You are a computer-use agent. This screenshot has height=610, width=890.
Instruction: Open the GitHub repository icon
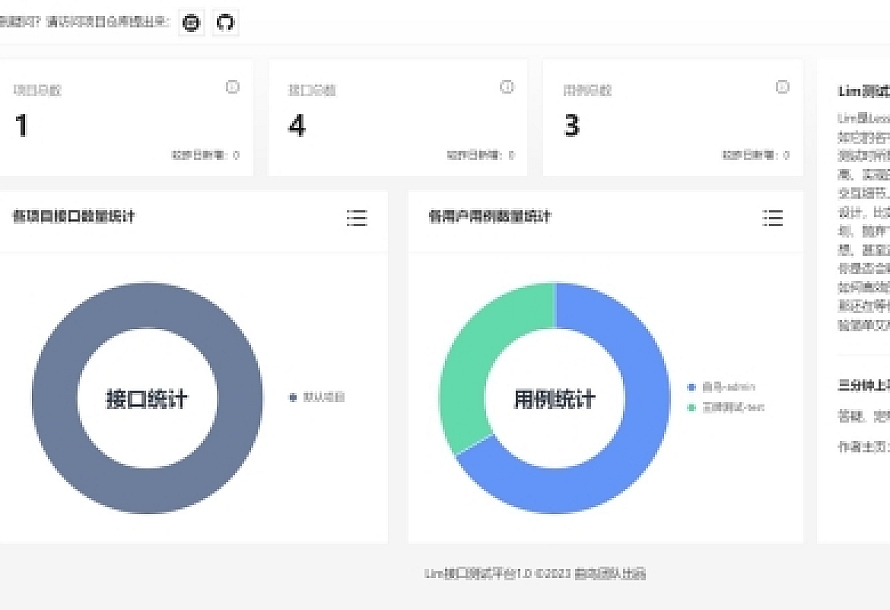coord(226,23)
